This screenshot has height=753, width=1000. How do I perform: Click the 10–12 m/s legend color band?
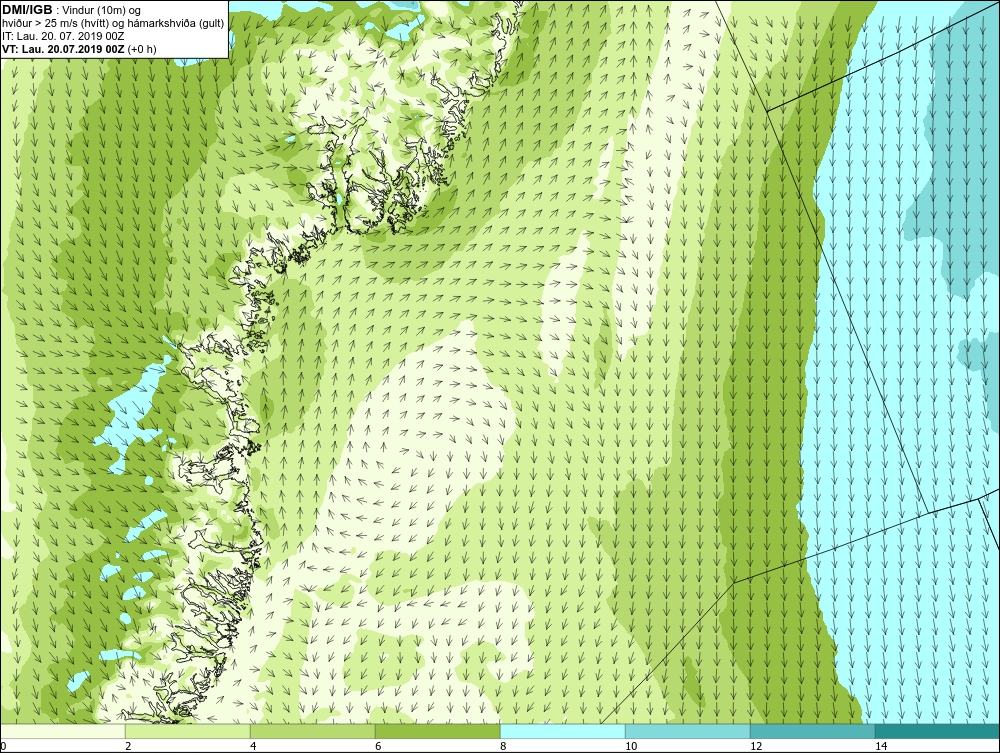[688, 731]
